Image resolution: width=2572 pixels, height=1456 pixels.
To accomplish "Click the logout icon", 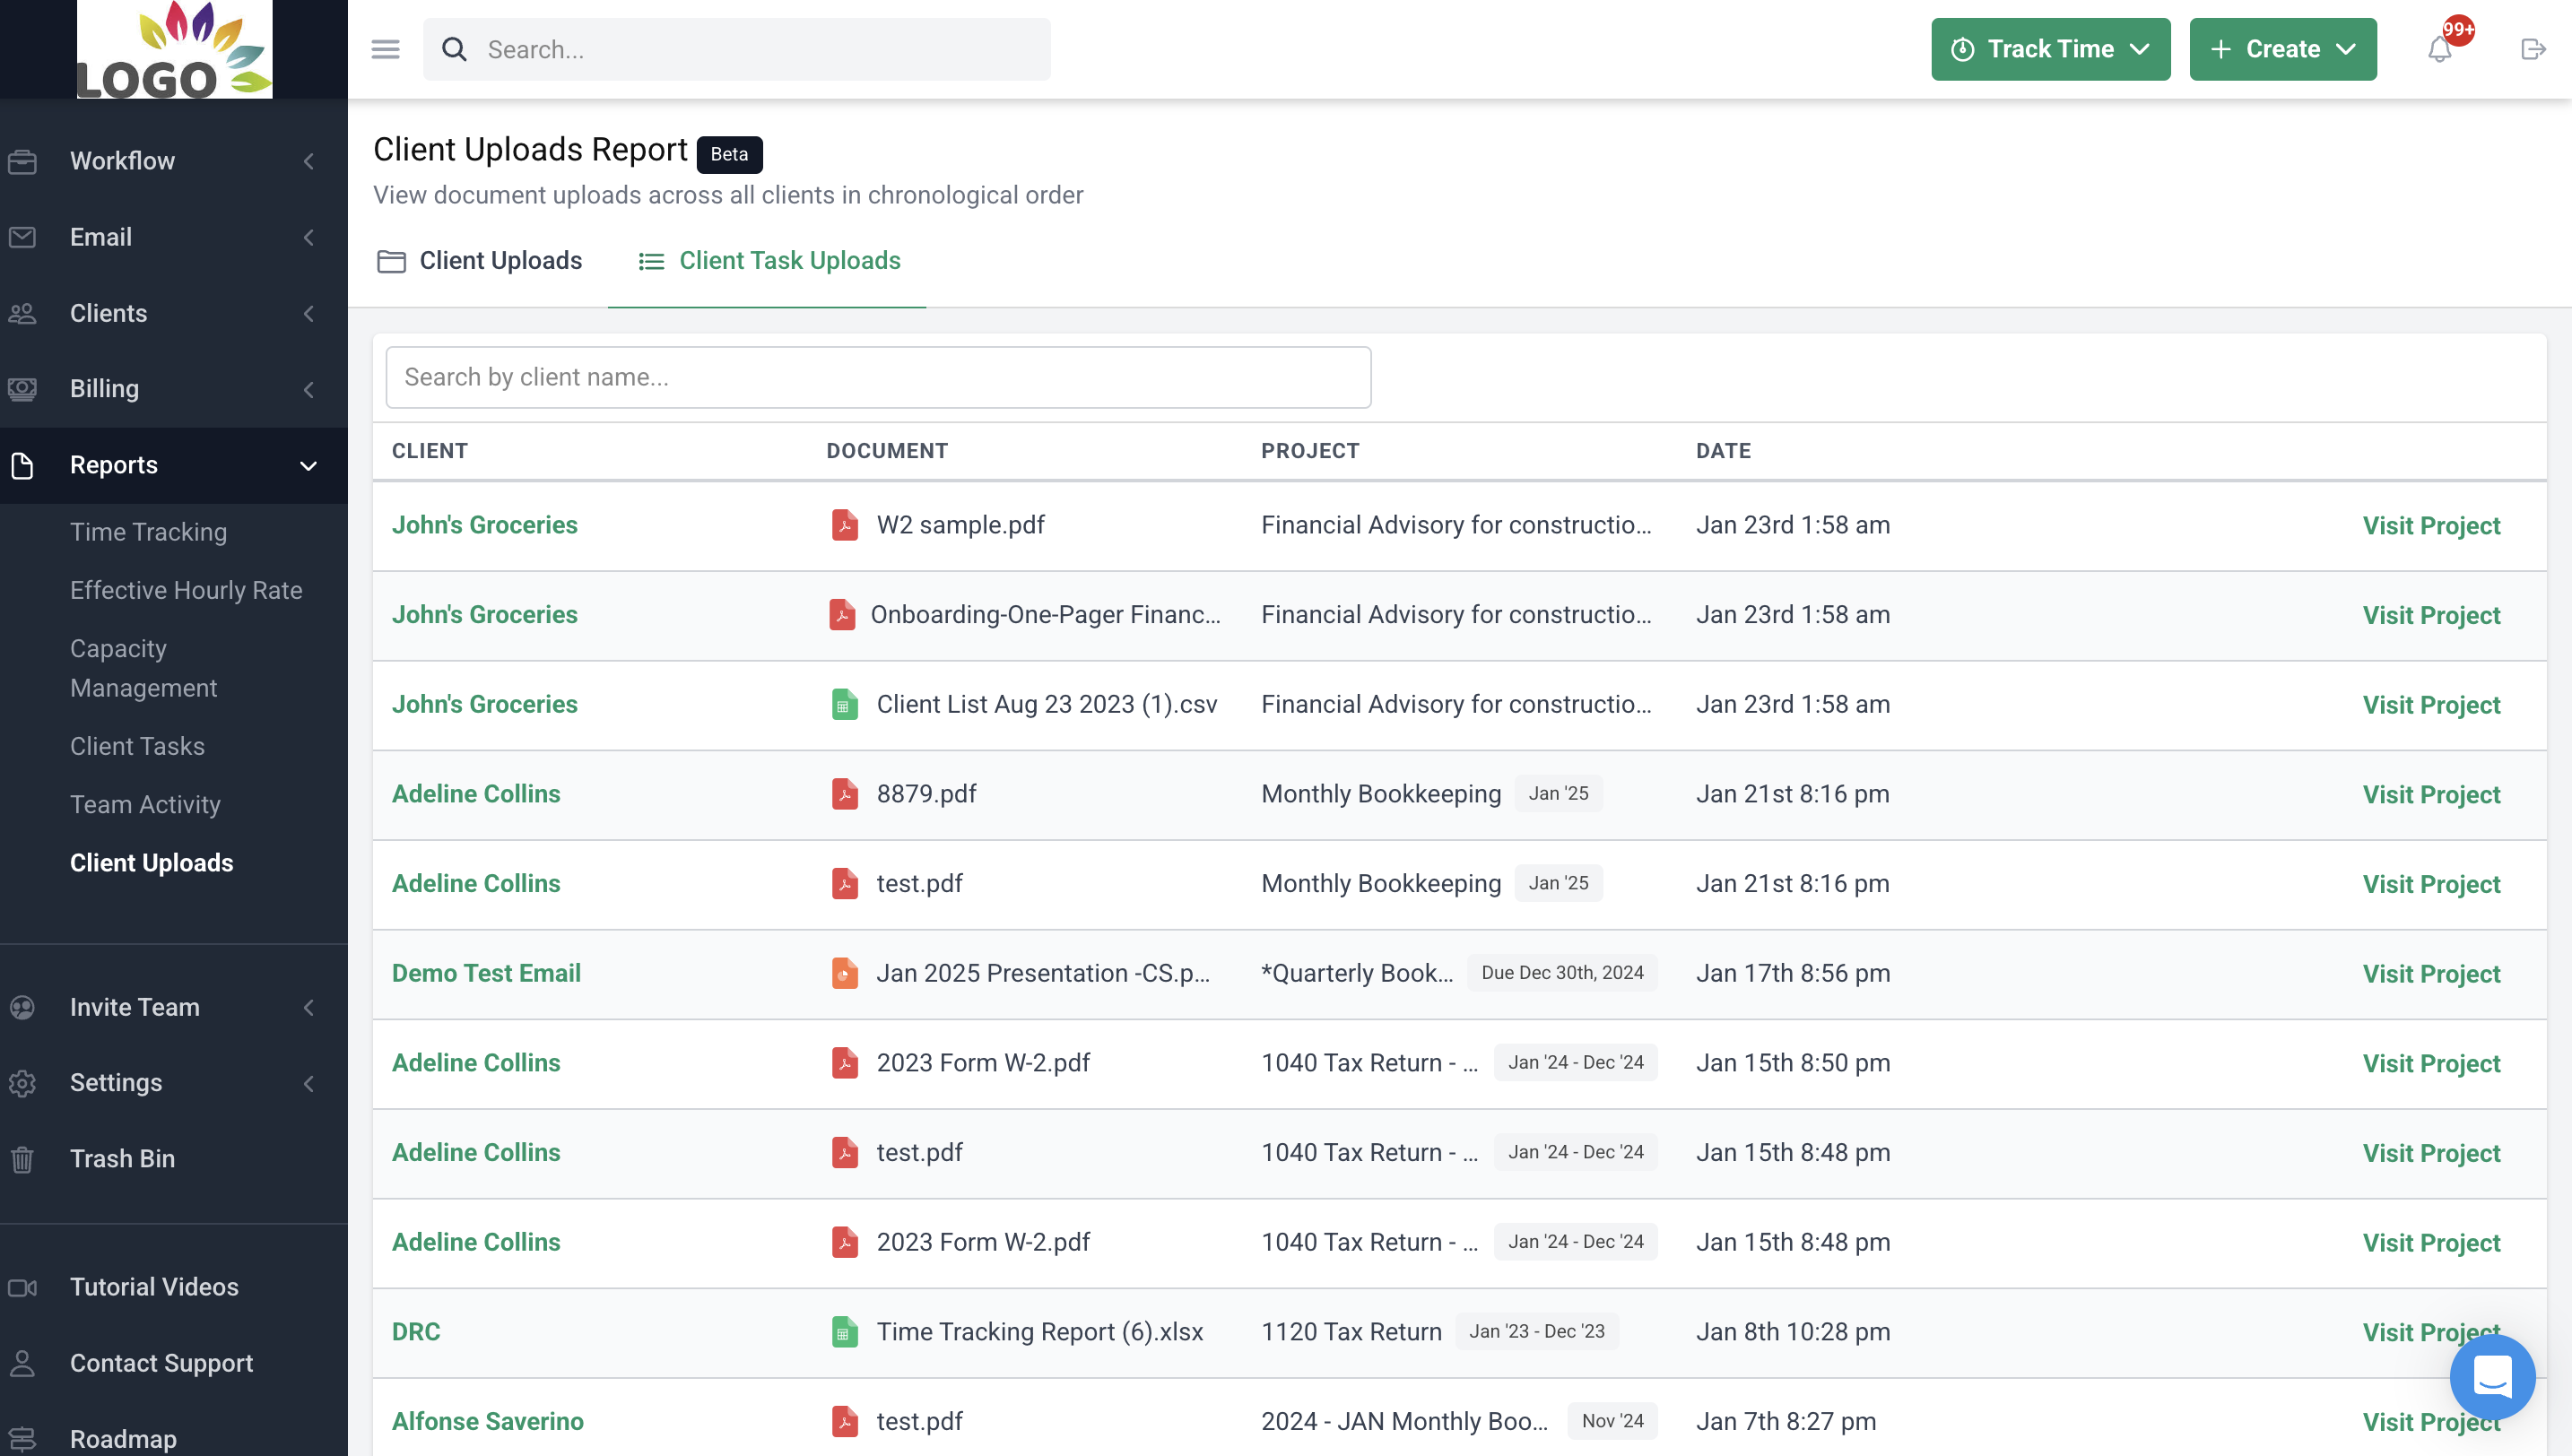I will pyautogui.click(x=2532, y=49).
